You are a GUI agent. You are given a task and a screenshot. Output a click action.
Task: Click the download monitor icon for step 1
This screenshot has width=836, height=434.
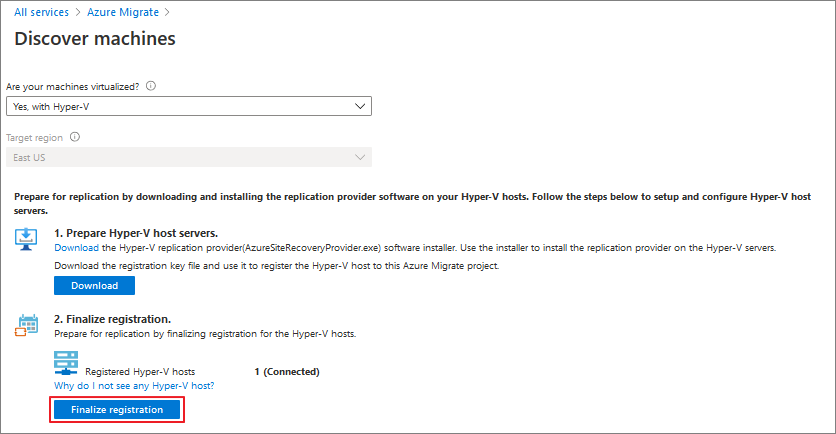pyautogui.click(x=26, y=239)
